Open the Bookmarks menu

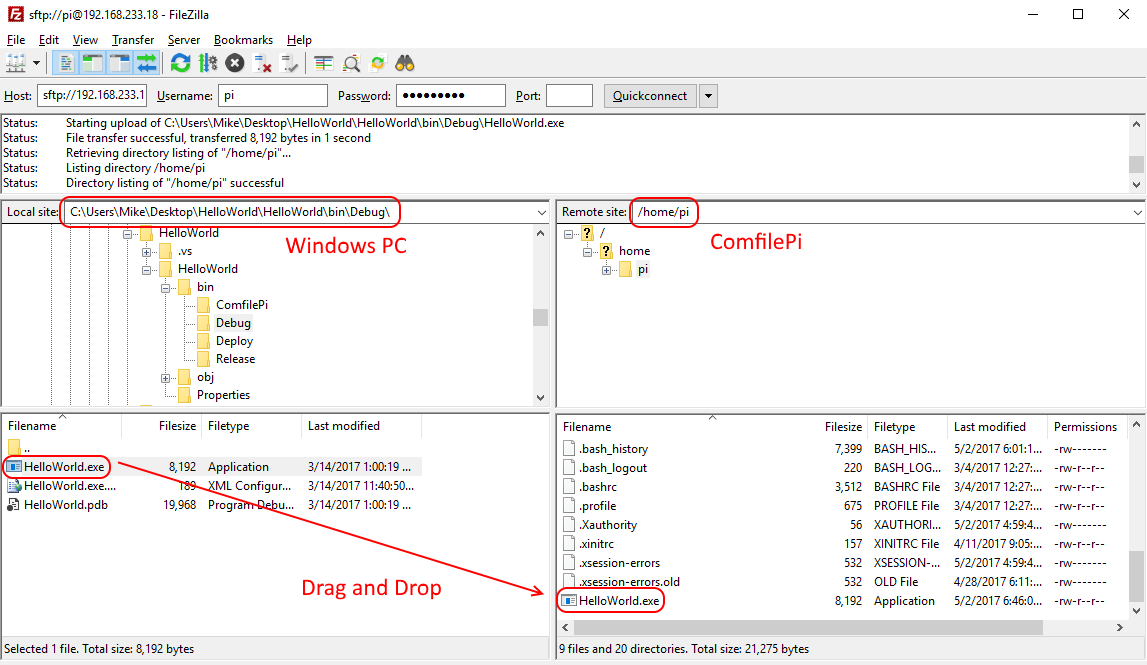(243, 40)
